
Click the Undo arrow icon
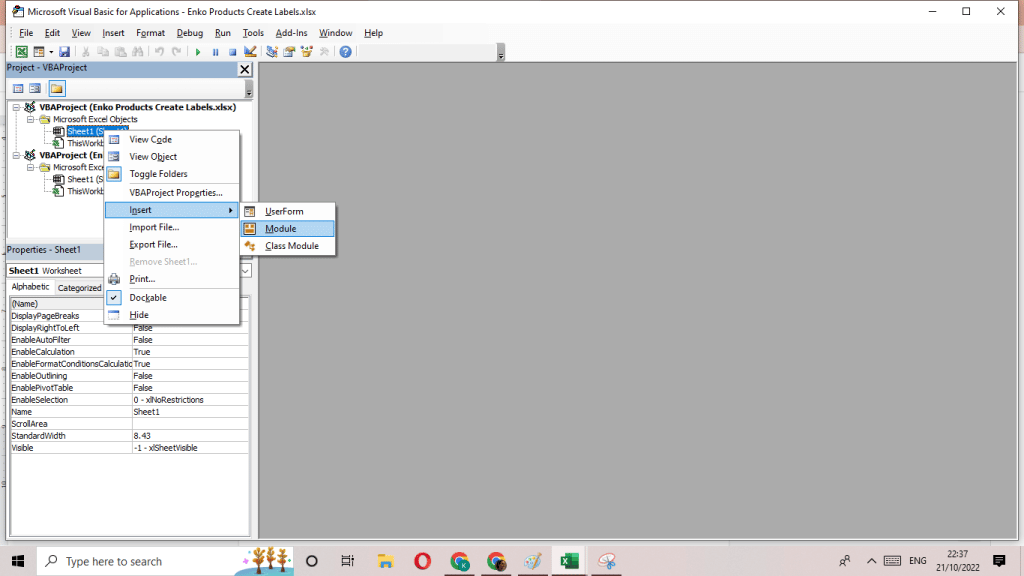[x=159, y=52]
